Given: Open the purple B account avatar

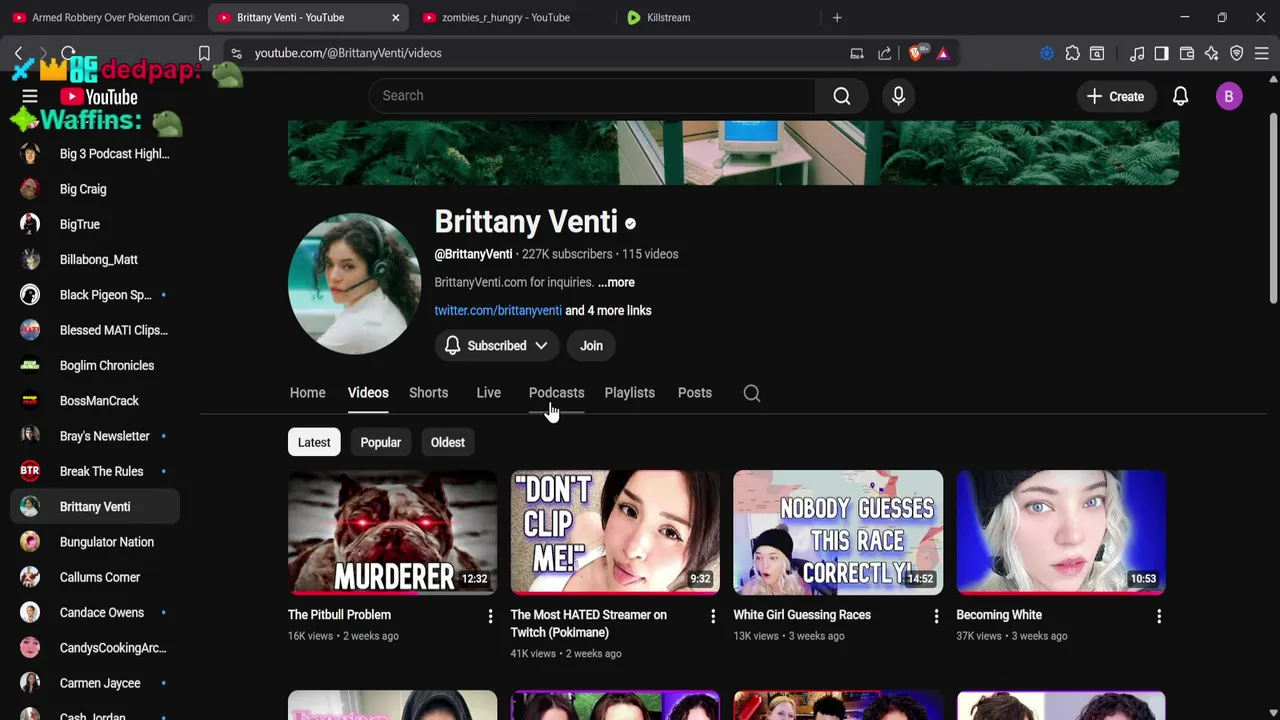Looking at the screenshot, I should click(x=1229, y=96).
